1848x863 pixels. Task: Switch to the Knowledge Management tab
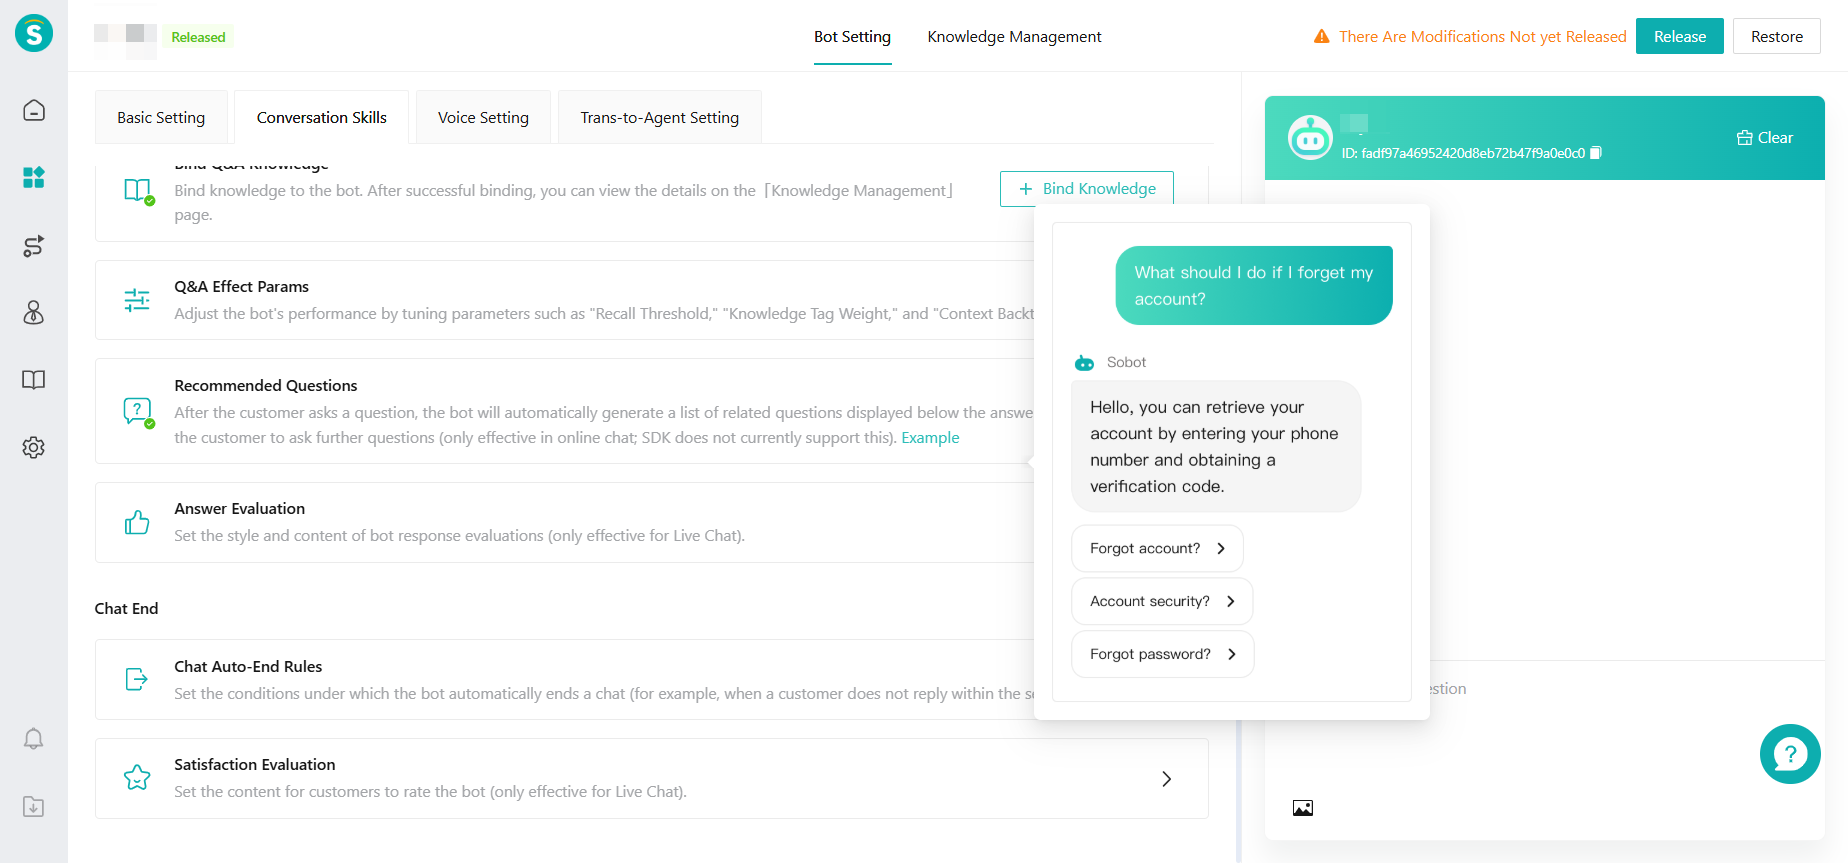(1014, 37)
